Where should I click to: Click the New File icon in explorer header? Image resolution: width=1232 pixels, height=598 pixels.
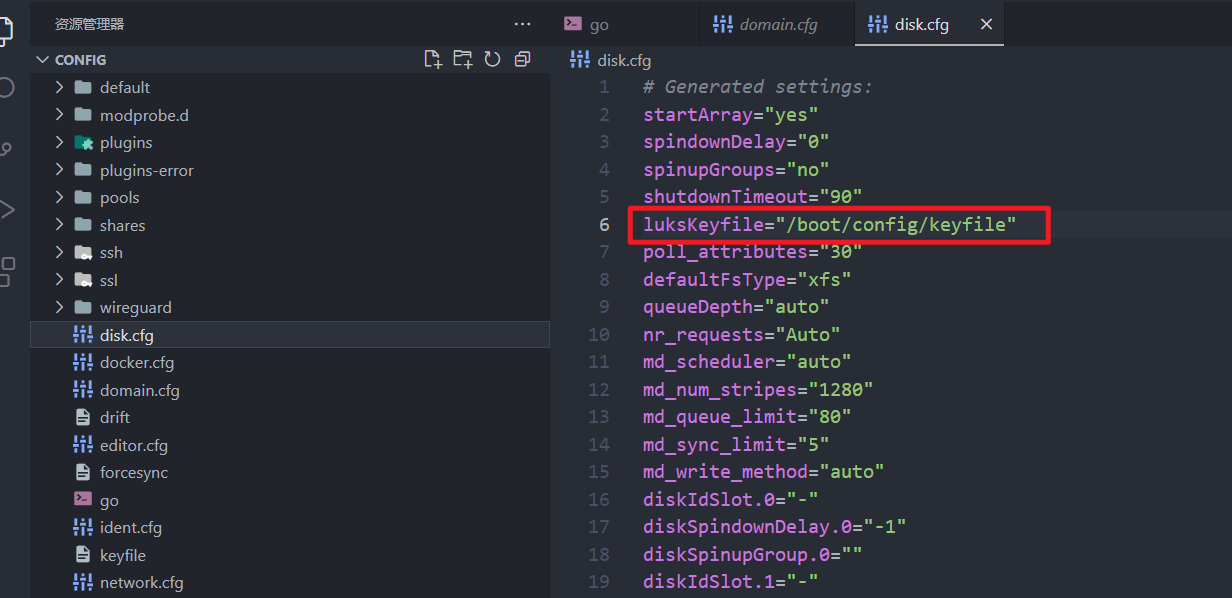(x=433, y=59)
